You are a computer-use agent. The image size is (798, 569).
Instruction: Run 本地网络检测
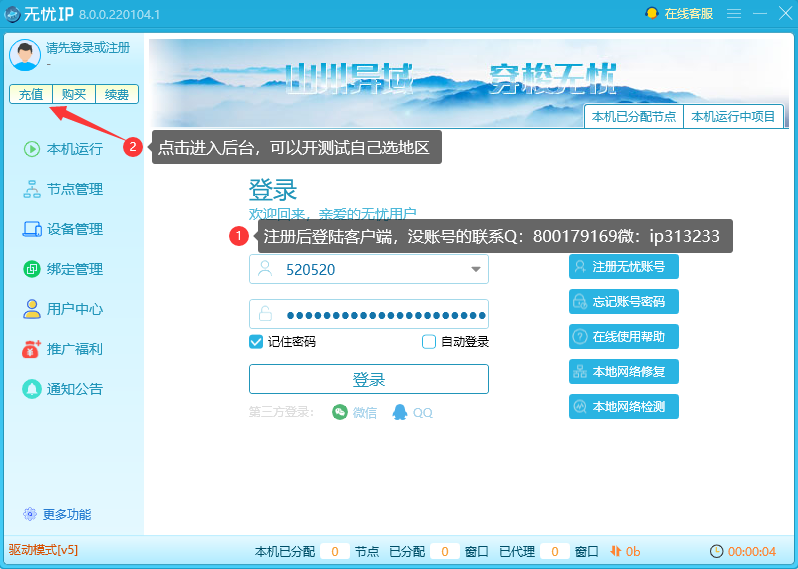pos(623,407)
